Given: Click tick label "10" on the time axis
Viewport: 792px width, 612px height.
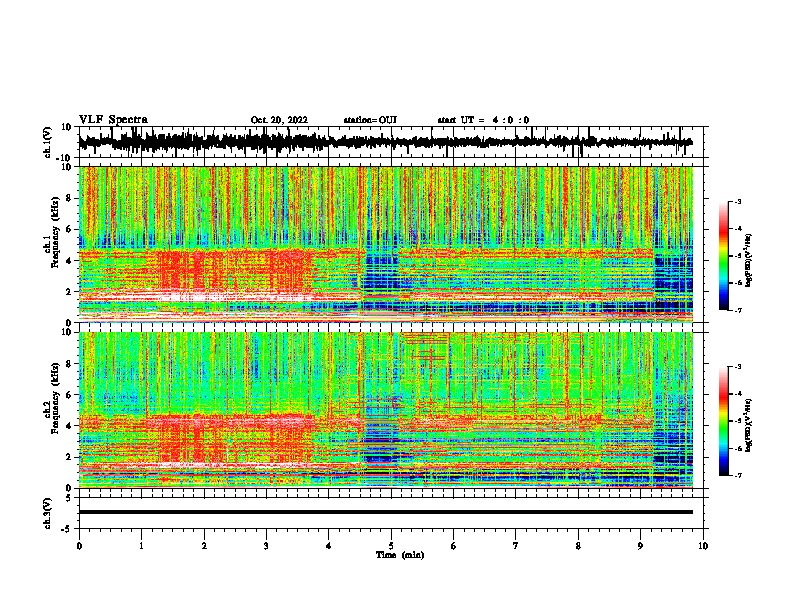Looking at the screenshot, I should coord(703,546).
